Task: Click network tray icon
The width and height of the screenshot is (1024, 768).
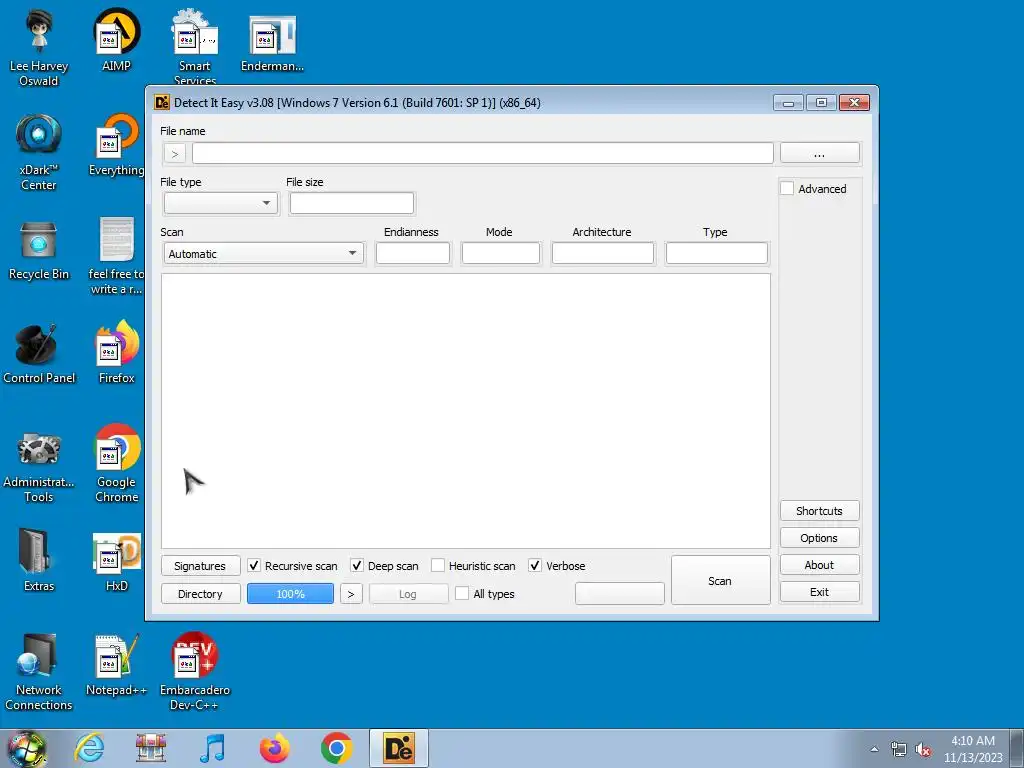Action: tap(899, 749)
